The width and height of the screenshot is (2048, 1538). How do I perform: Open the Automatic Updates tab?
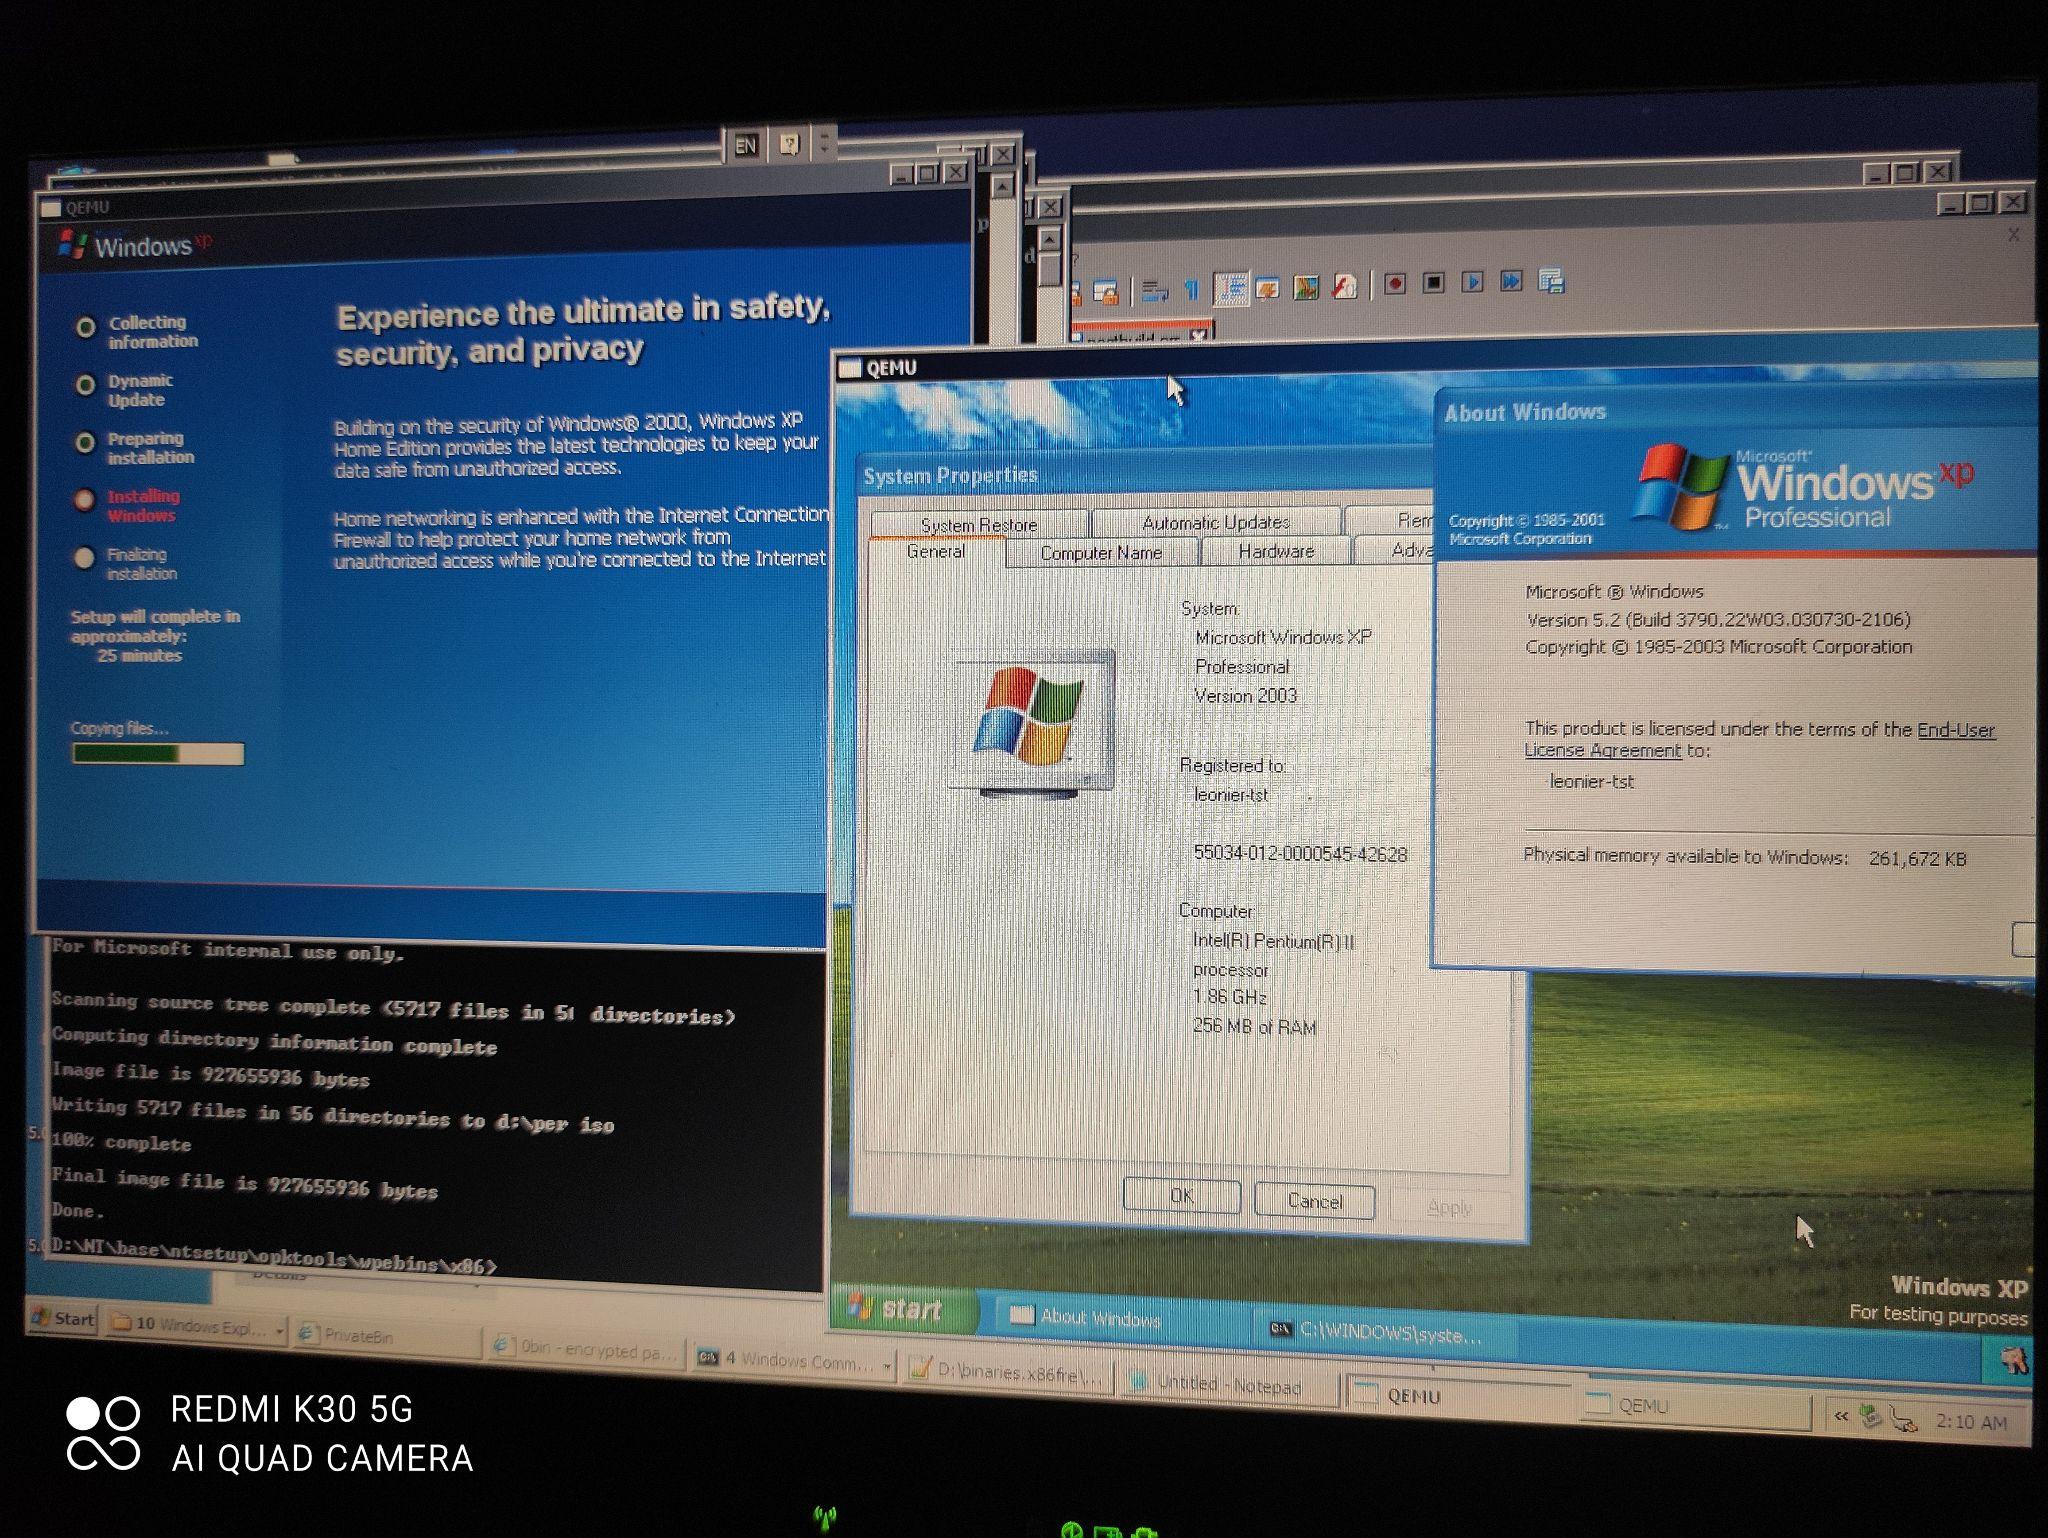(x=1216, y=521)
